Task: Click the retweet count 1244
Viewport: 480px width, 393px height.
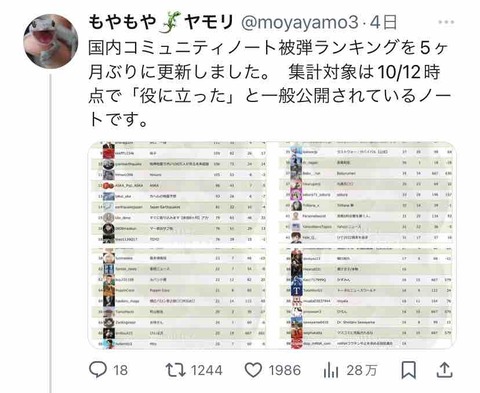Action: coord(207,370)
